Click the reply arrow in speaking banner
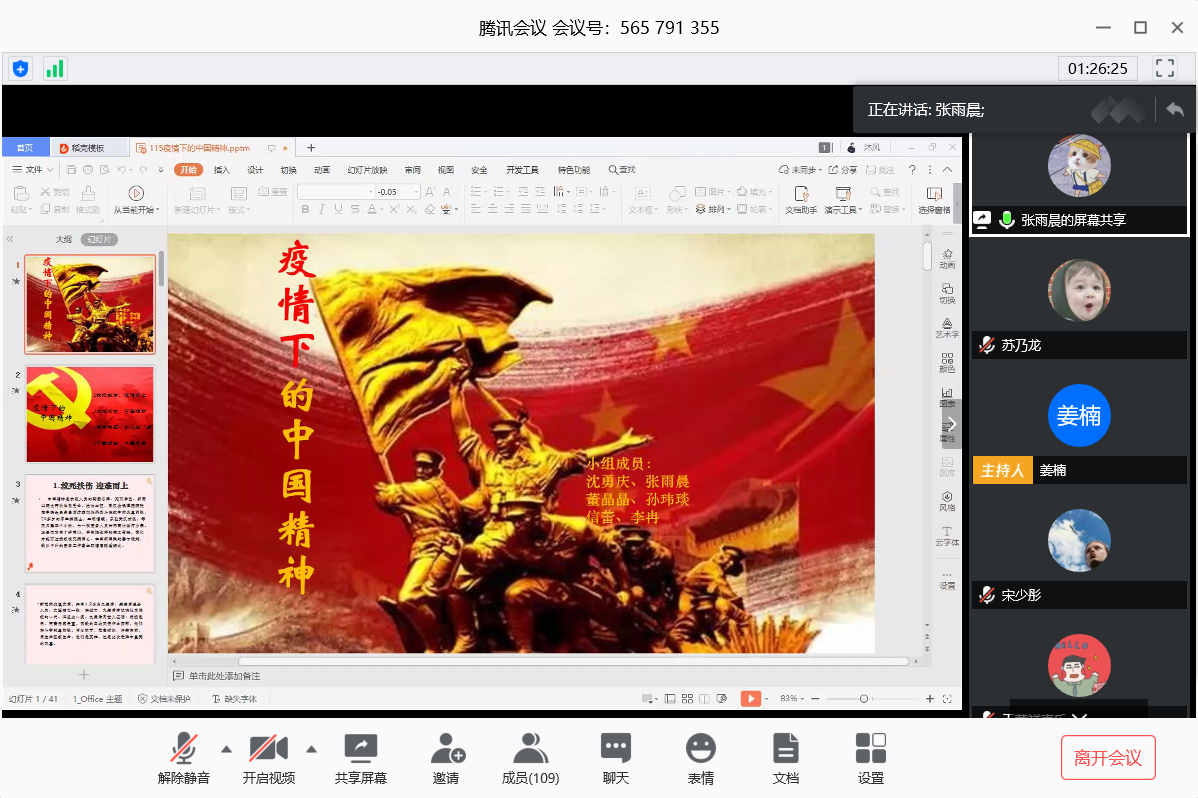Screen dimensions: 1198x798 point(1174,109)
